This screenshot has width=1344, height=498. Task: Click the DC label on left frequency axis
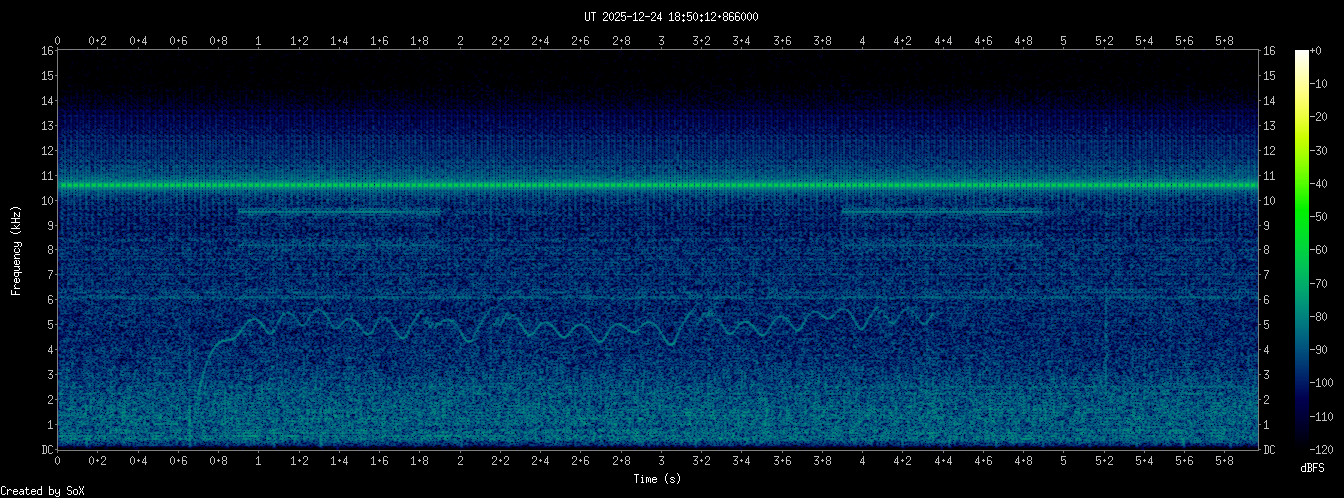[x=47, y=450]
